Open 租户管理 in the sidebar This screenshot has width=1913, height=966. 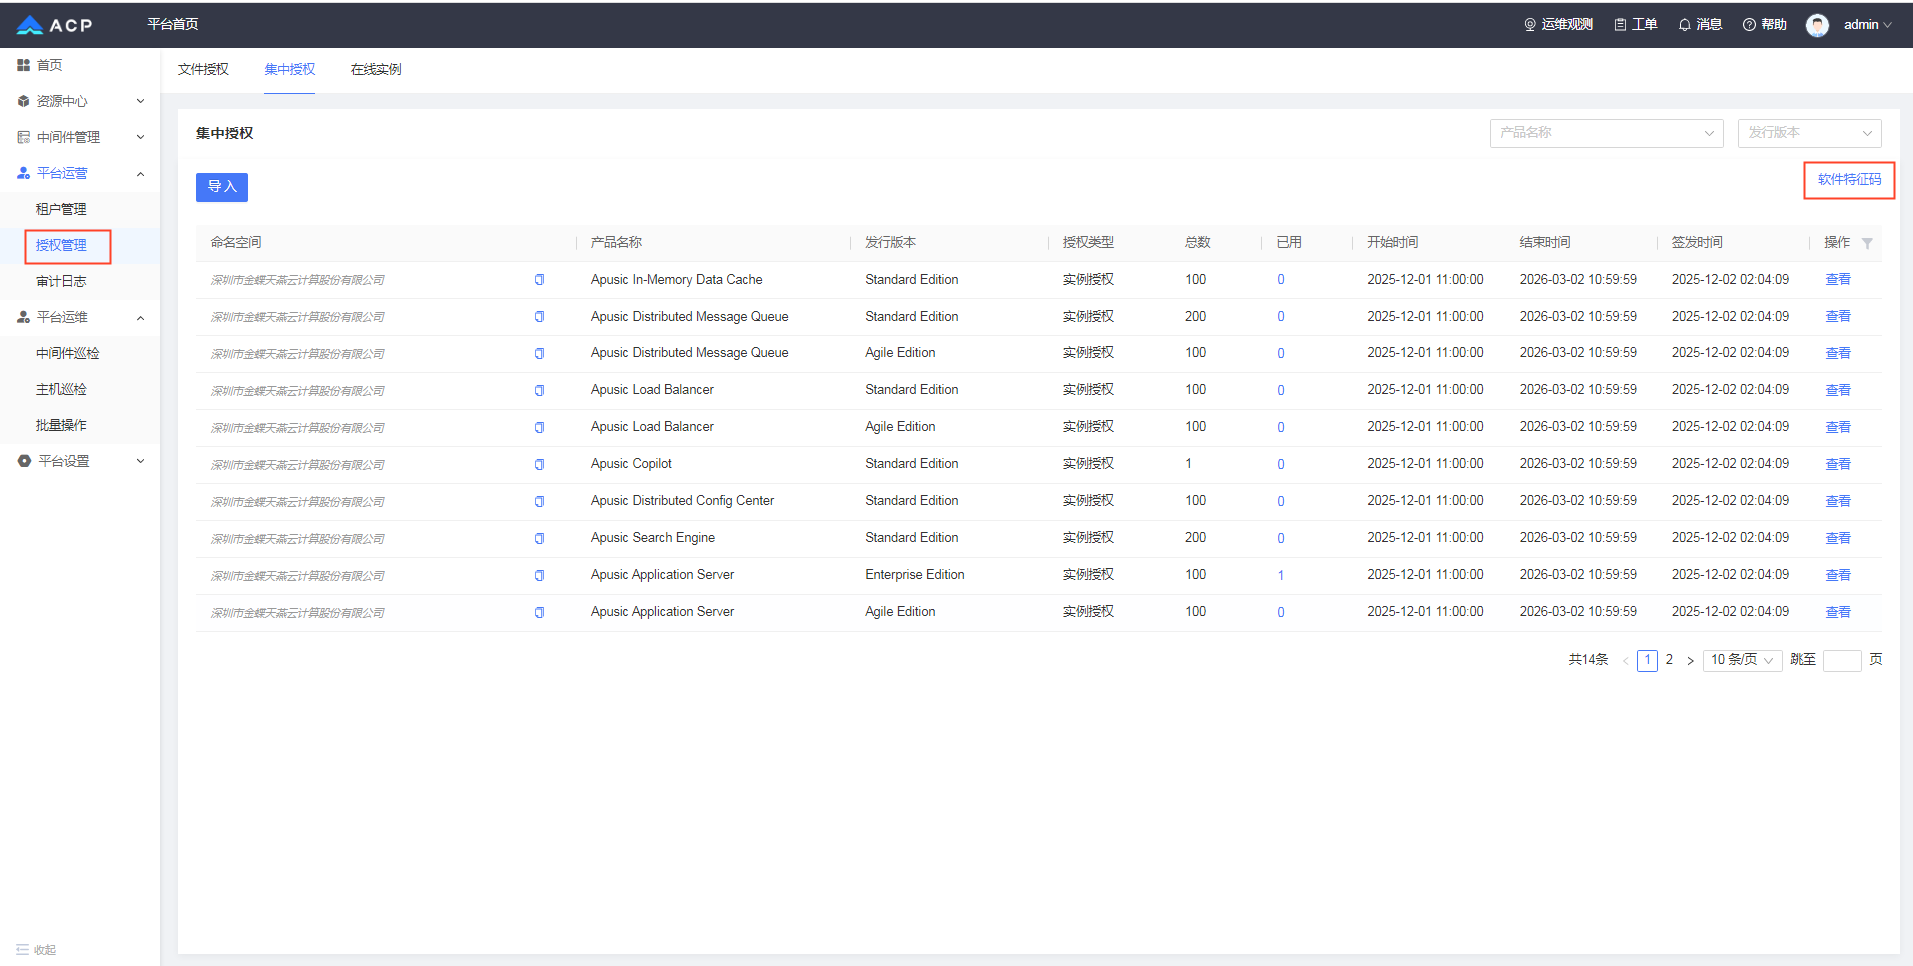coord(61,209)
